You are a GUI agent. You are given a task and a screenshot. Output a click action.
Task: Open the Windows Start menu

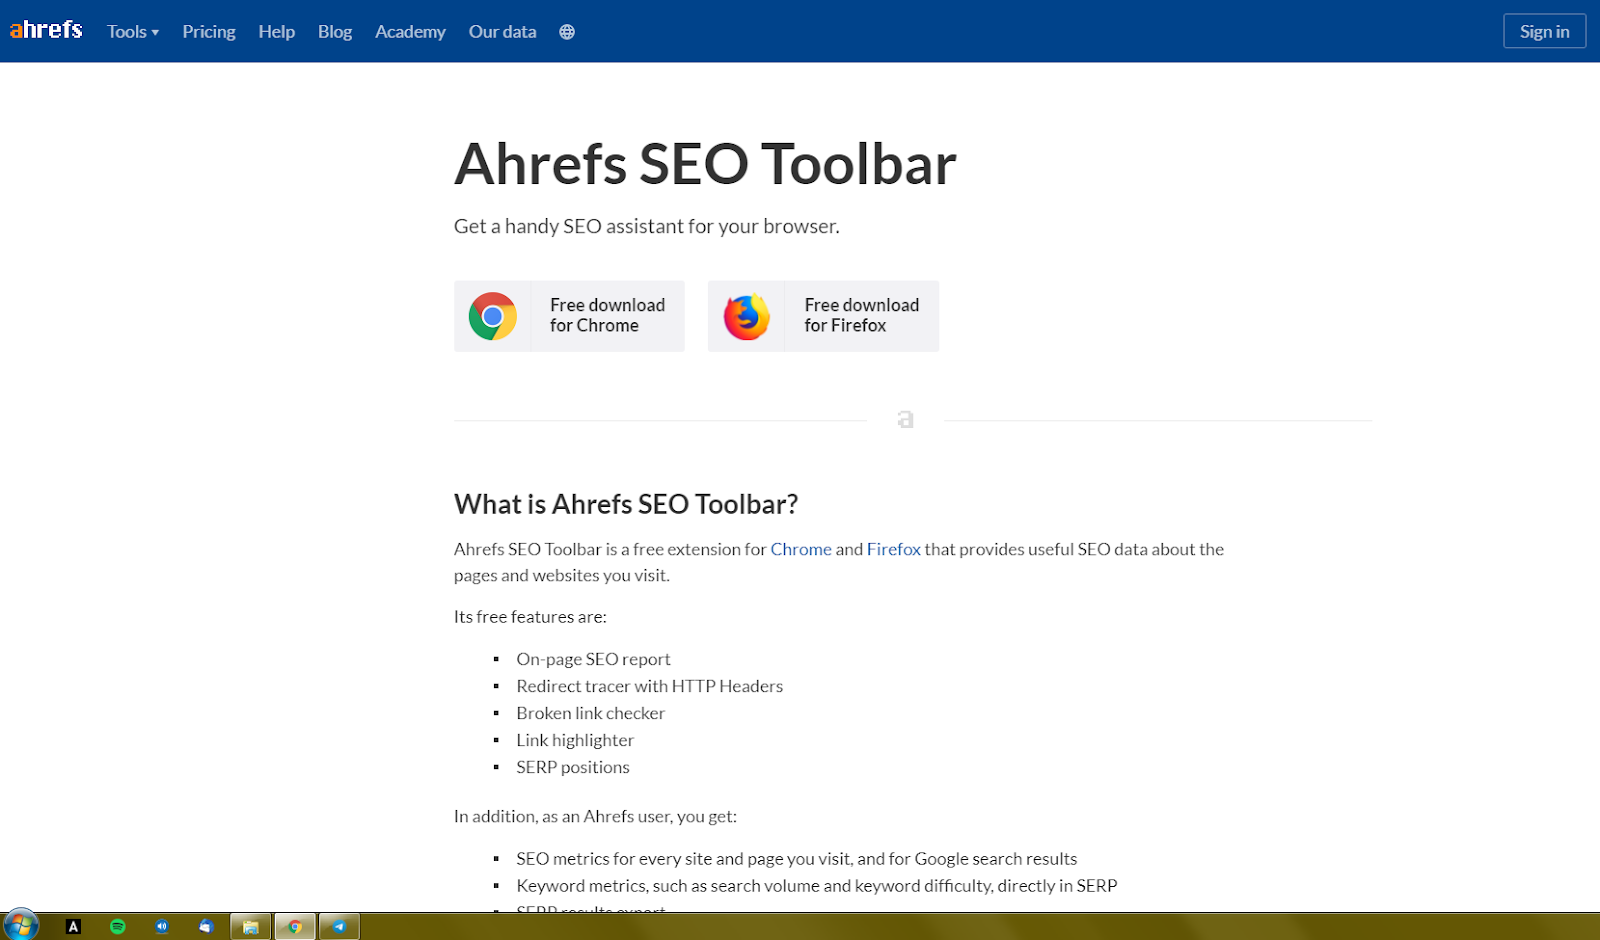(20, 925)
